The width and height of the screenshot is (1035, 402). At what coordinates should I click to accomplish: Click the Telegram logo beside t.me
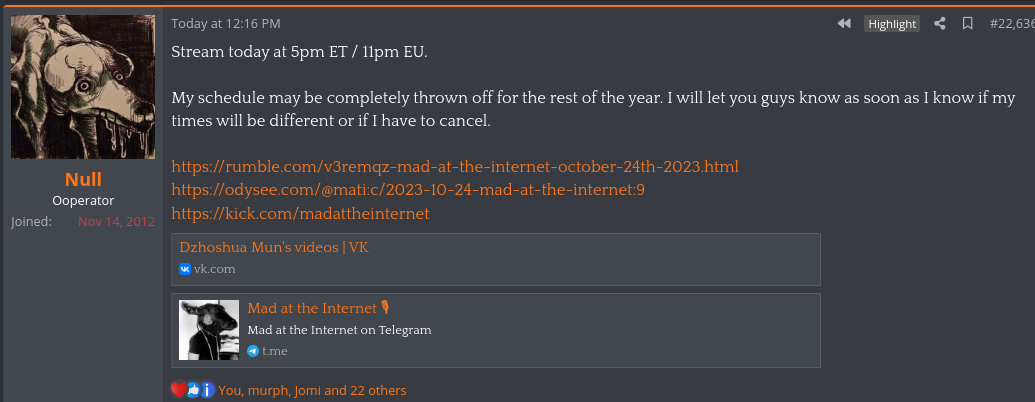click(x=253, y=351)
